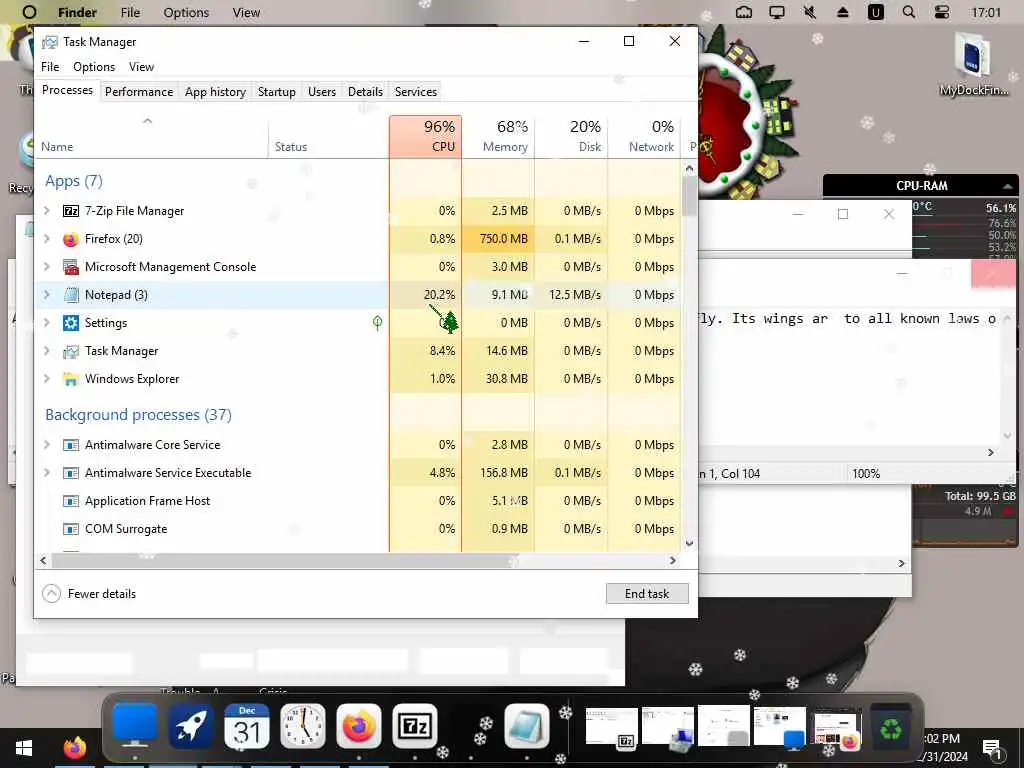Click the Background processes (37) heading
Screen dimensions: 1024x768
[x=138, y=415]
